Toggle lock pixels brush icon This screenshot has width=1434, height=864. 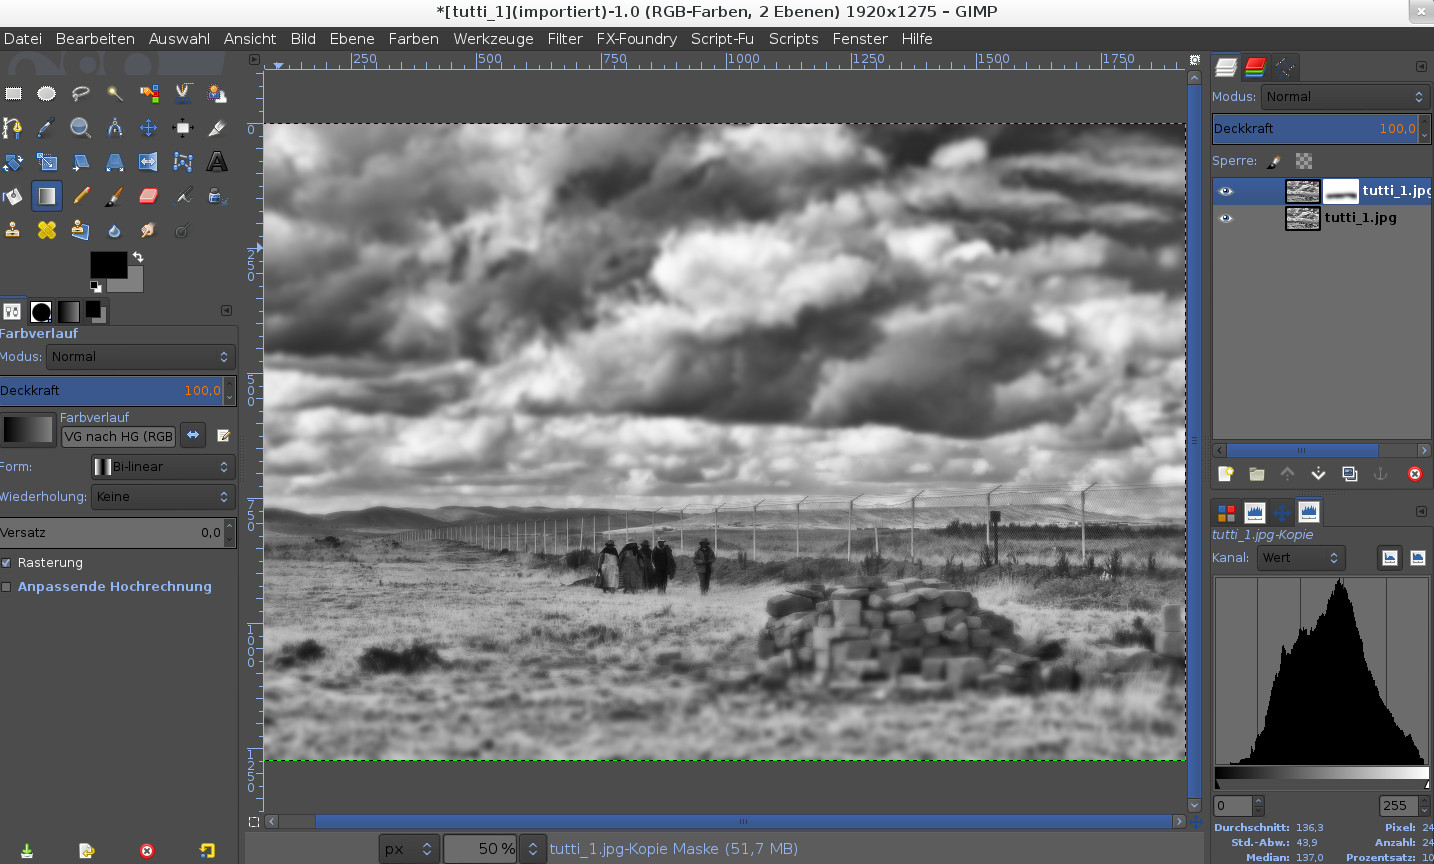1274,161
